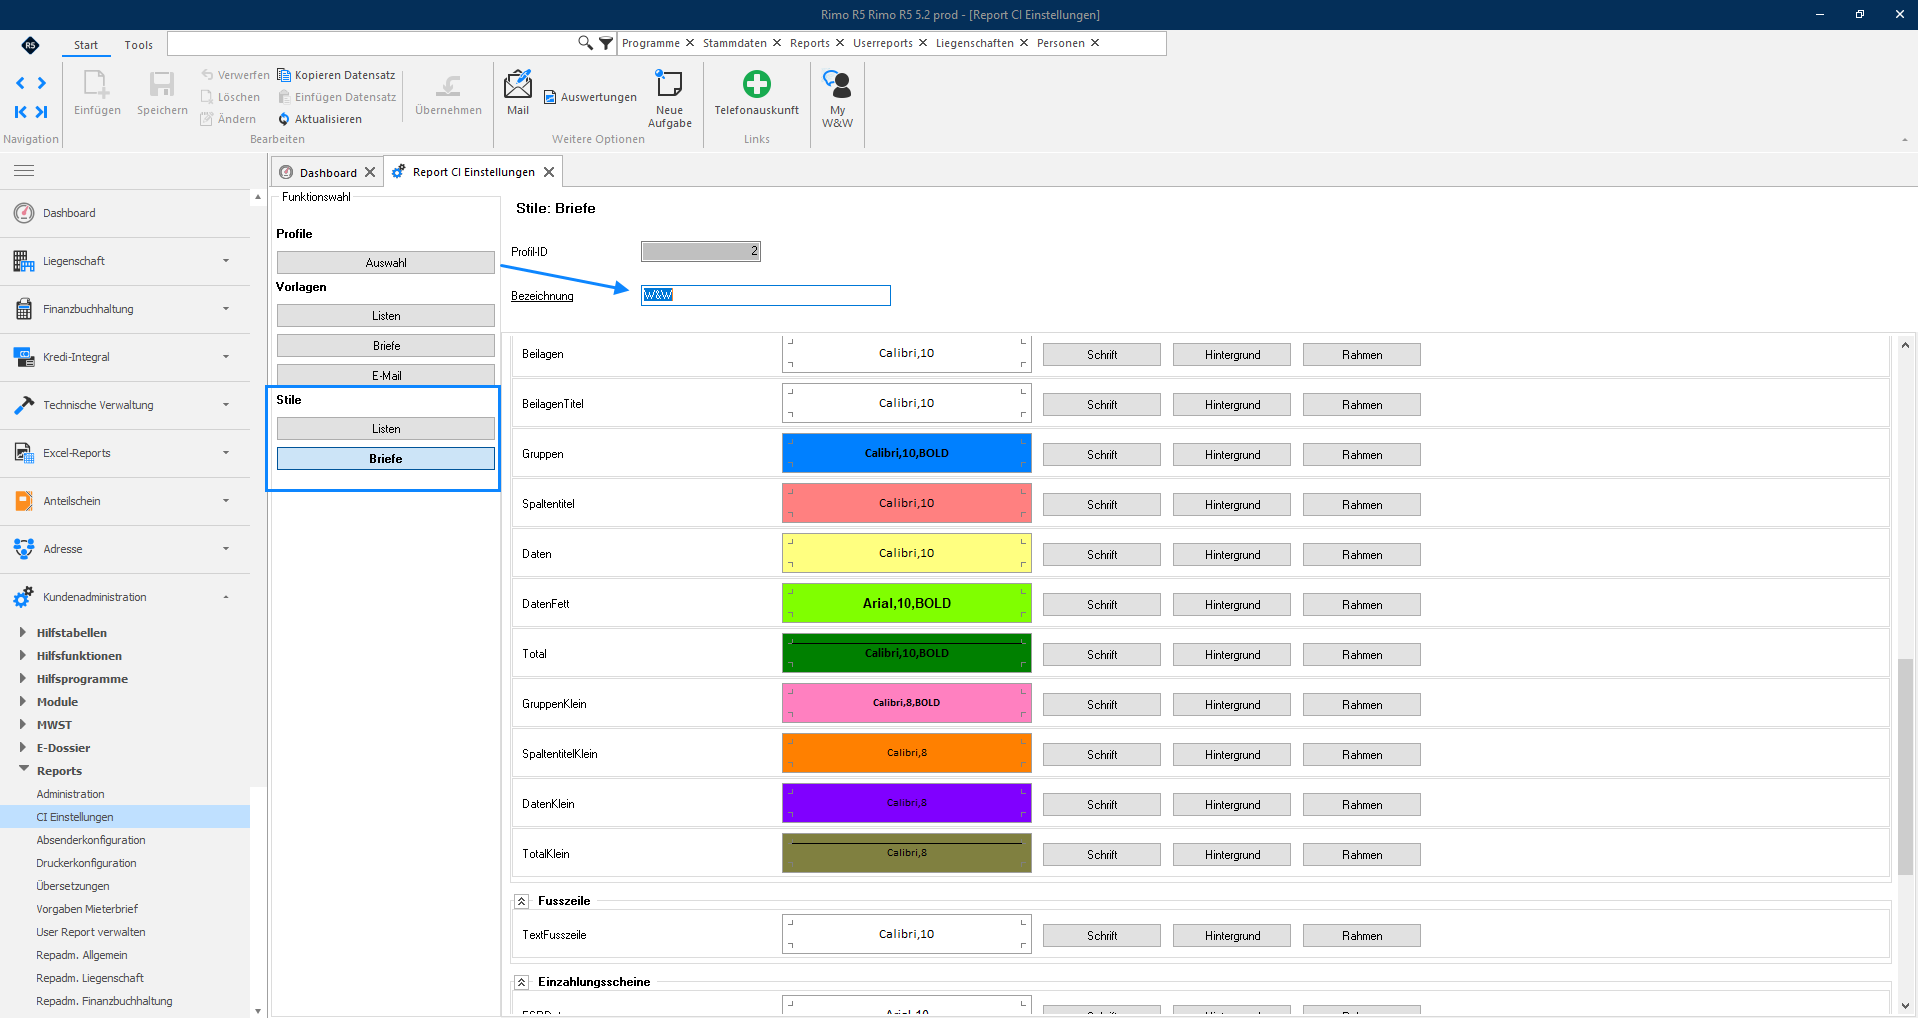1918x1018 pixels.
Task: Switch to the Start ribbon tab
Action: pyautogui.click(x=86, y=45)
